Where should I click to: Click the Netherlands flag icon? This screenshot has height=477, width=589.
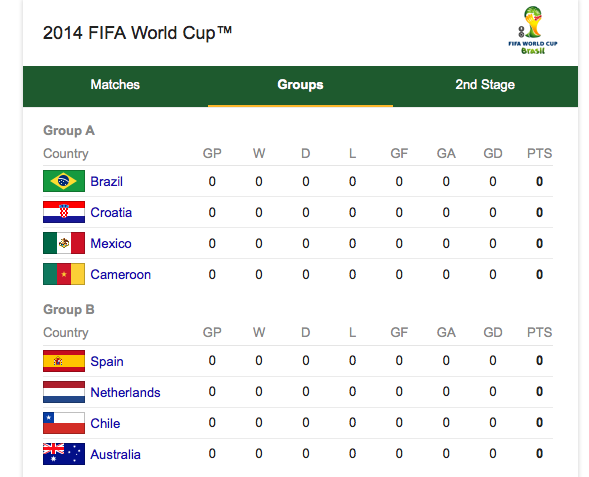[64, 392]
